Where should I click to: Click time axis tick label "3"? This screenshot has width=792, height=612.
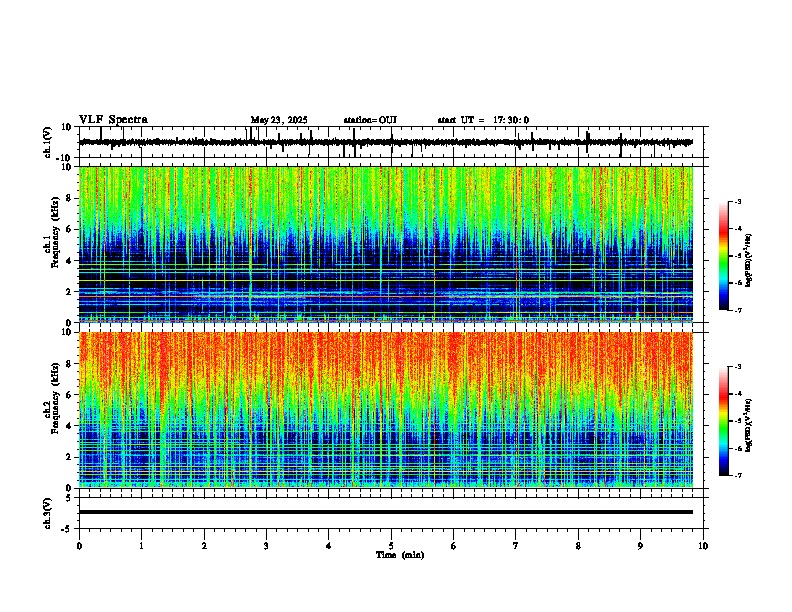pyautogui.click(x=266, y=546)
